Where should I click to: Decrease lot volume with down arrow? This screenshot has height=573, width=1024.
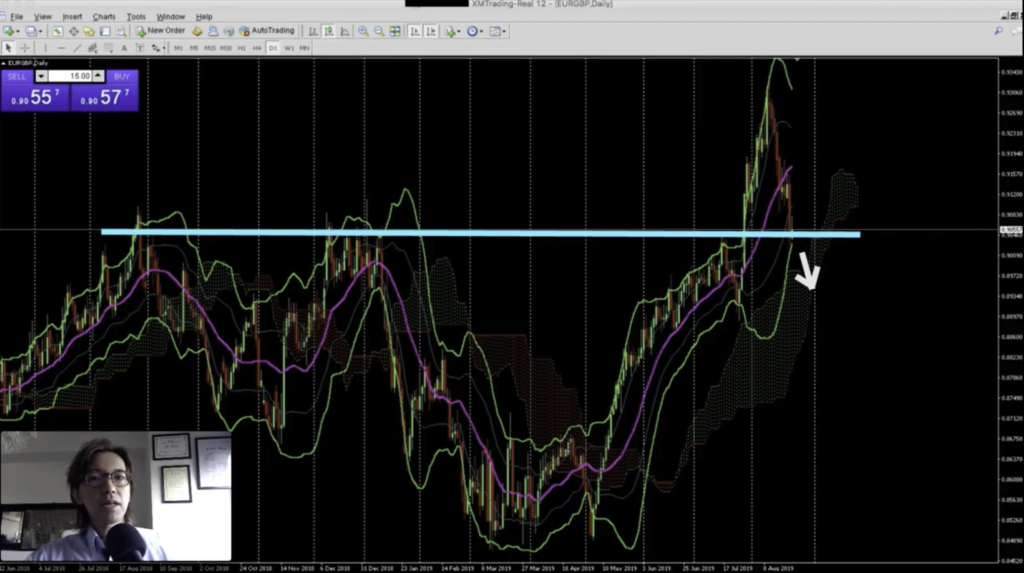(x=41, y=76)
